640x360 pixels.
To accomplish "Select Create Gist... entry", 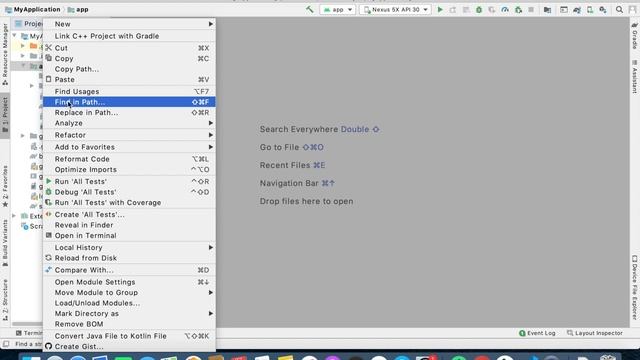I will (129, 347).
